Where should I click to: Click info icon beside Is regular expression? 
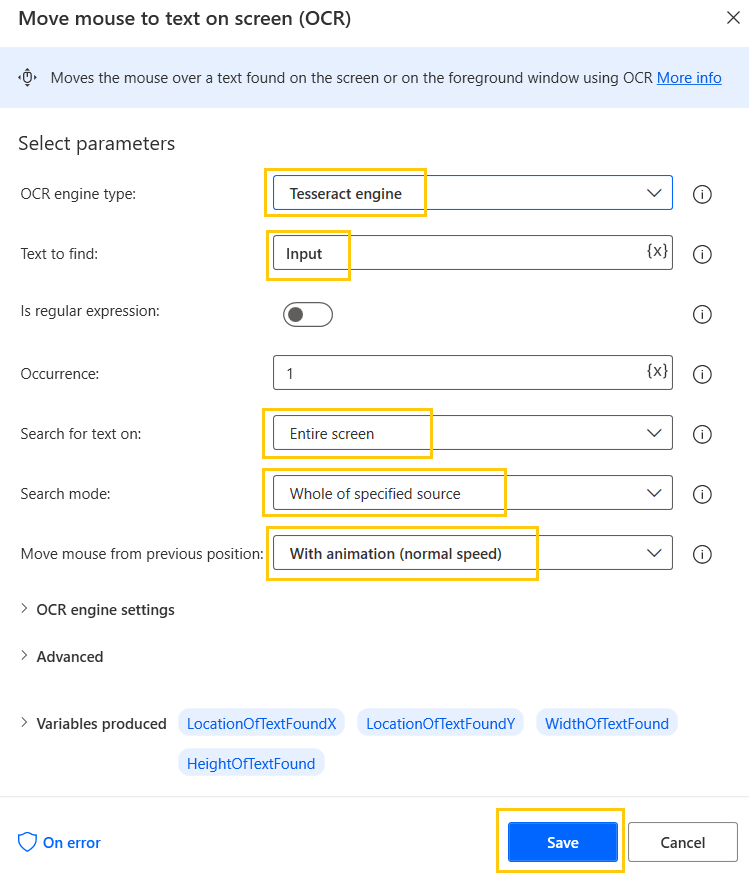[702, 314]
